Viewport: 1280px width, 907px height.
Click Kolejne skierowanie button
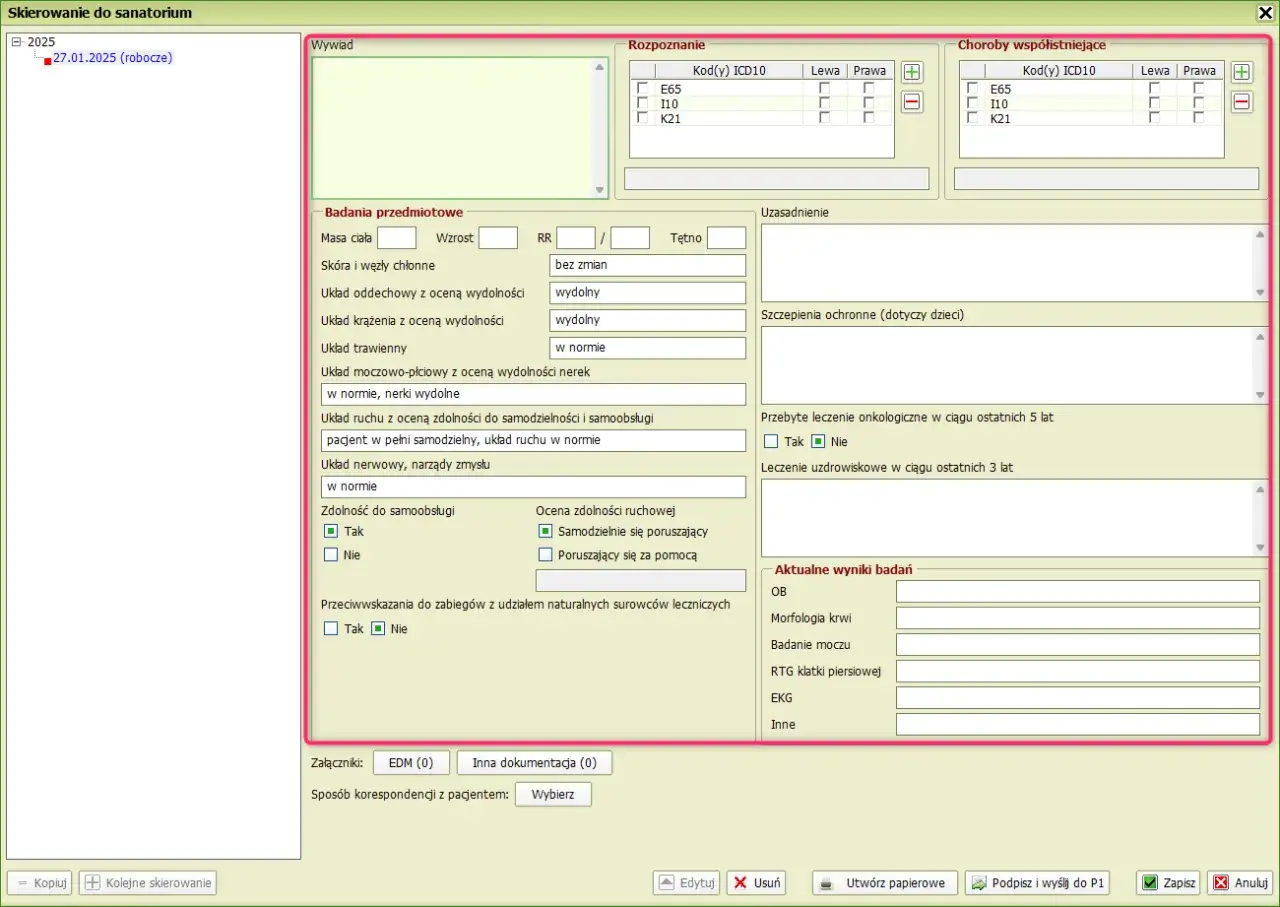(x=148, y=883)
